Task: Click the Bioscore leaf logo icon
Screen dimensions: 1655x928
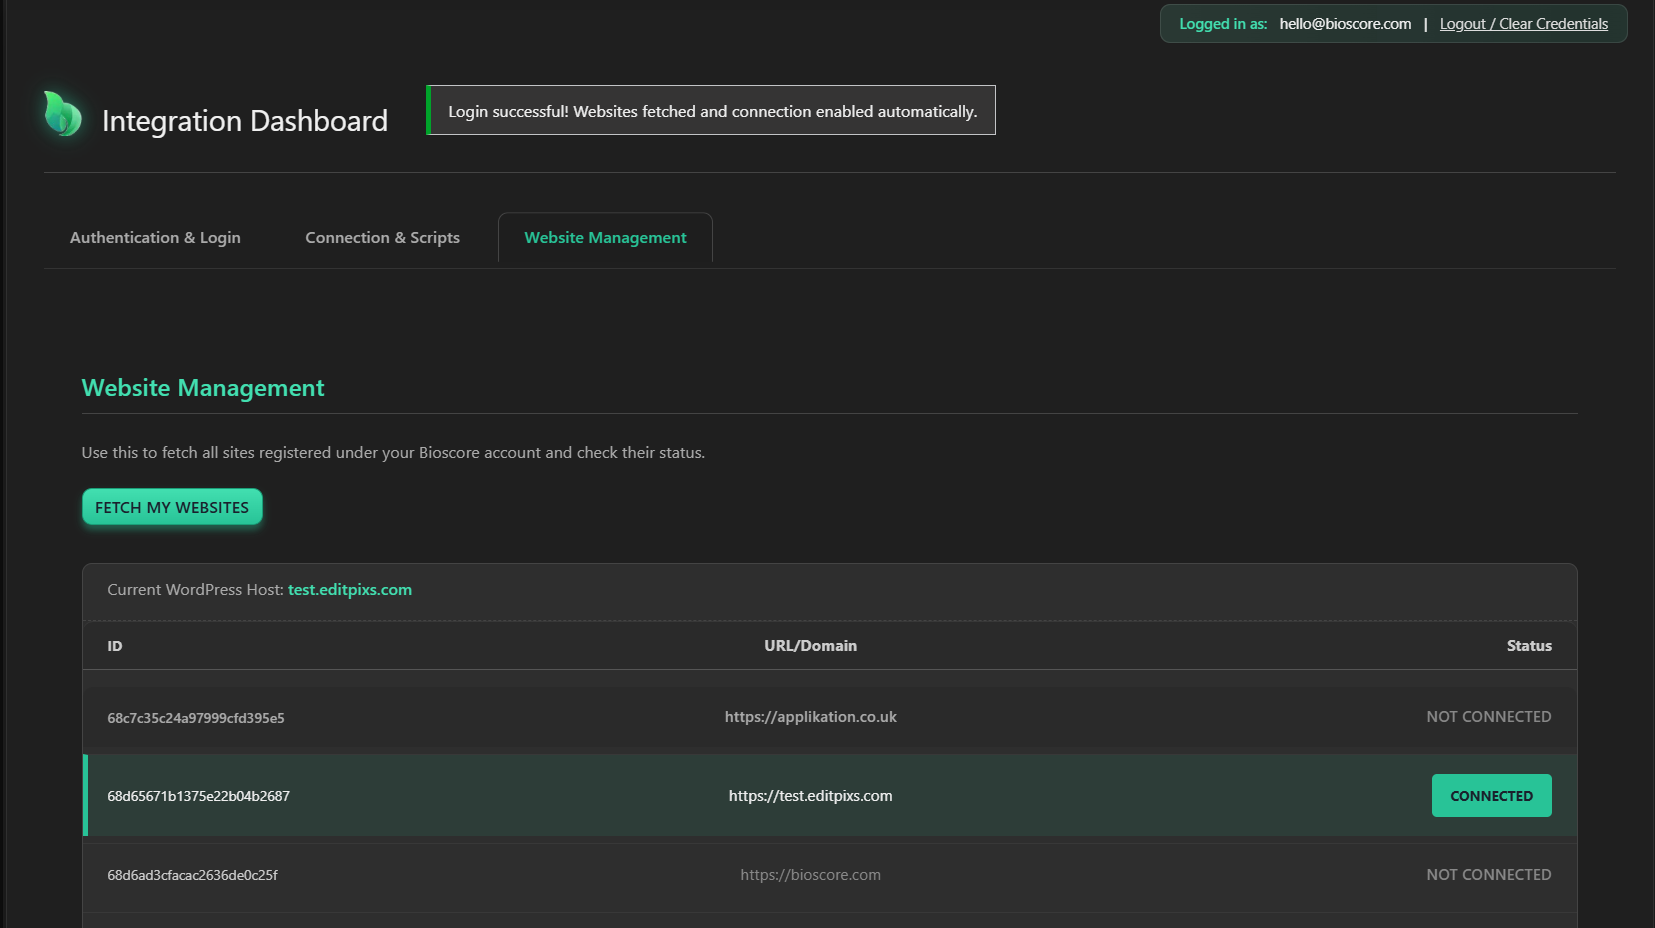Action: pos(62,113)
